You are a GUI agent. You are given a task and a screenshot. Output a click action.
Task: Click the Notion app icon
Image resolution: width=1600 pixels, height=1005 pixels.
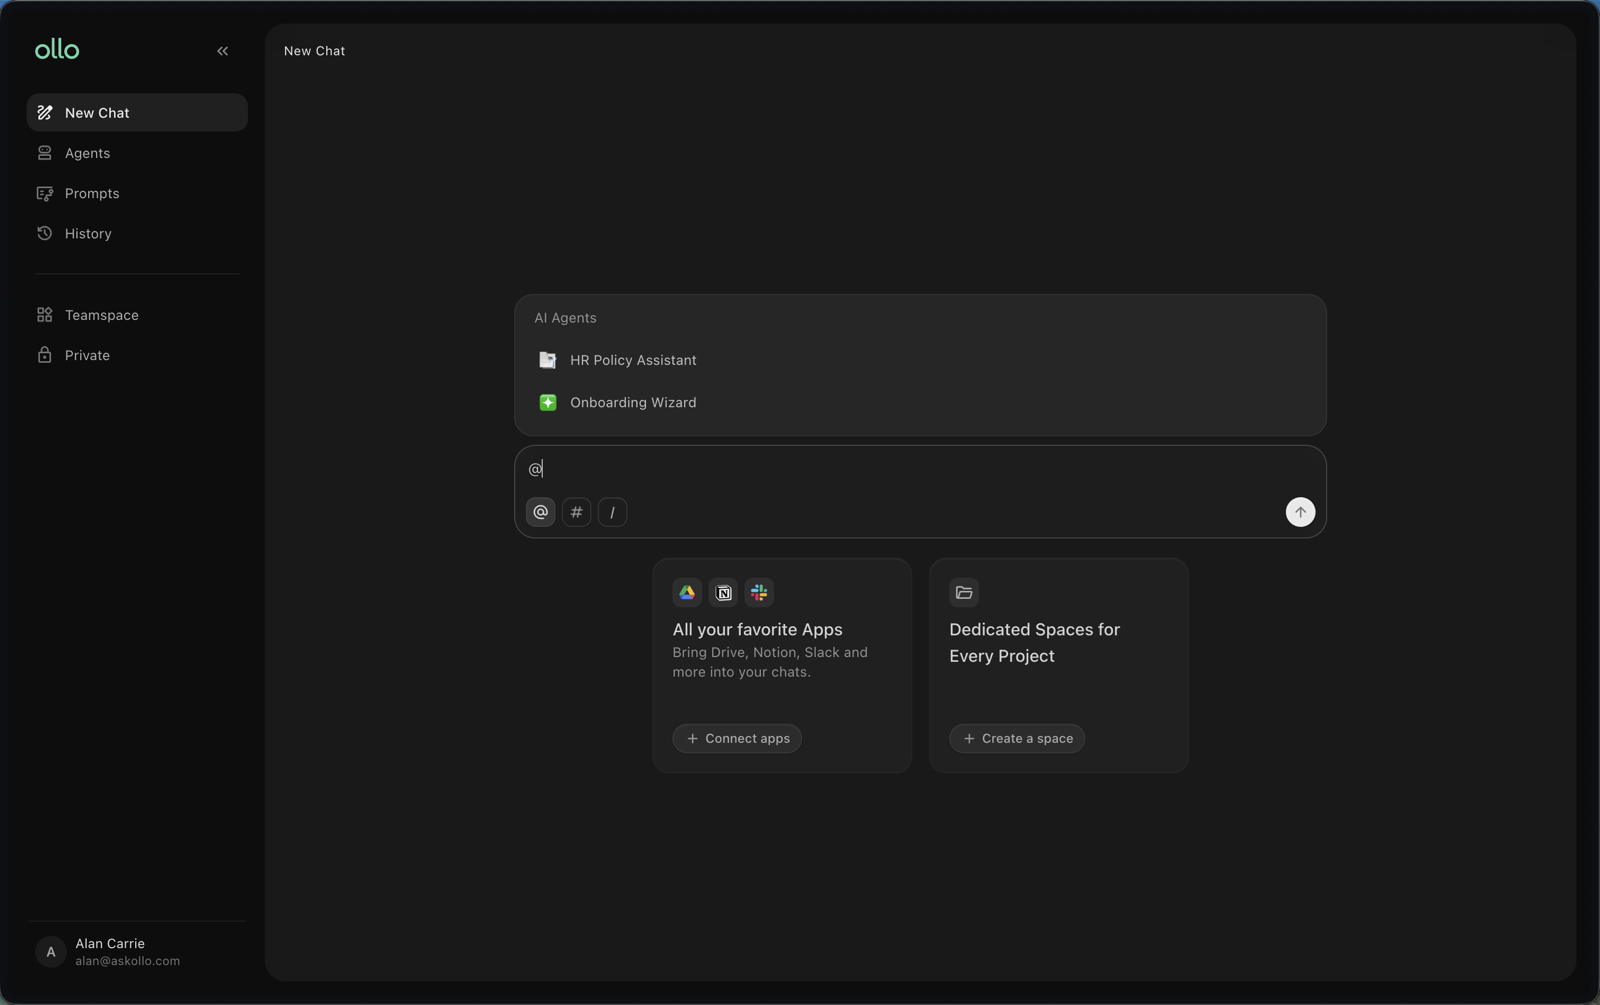pyautogui.click(x=723, y=593)
